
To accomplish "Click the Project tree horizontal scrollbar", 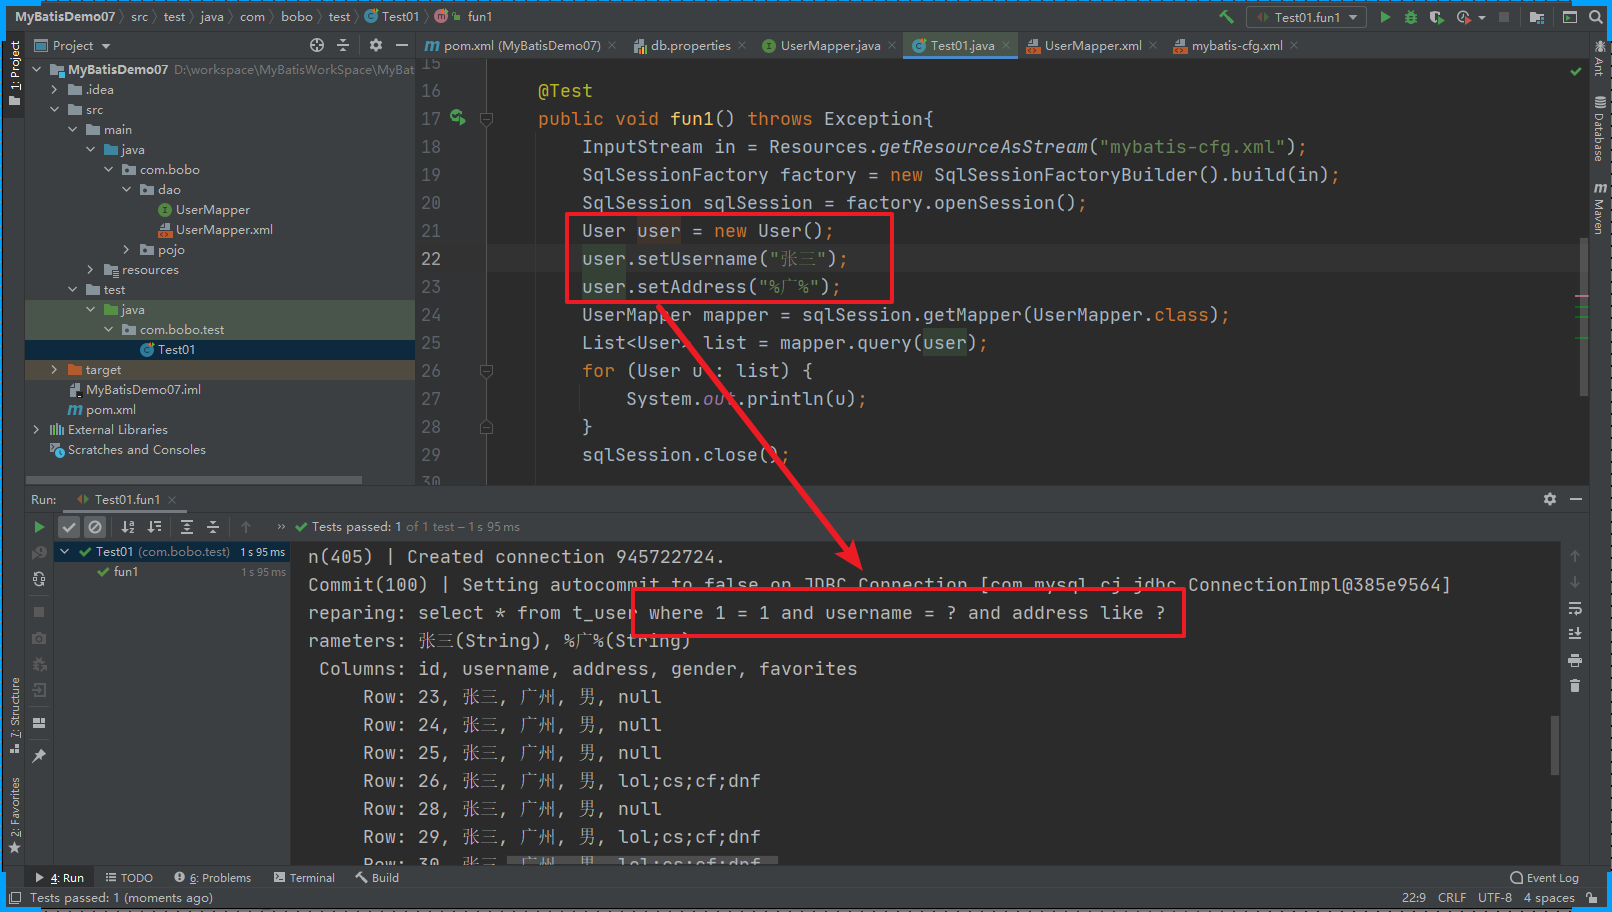I will 196,480.
